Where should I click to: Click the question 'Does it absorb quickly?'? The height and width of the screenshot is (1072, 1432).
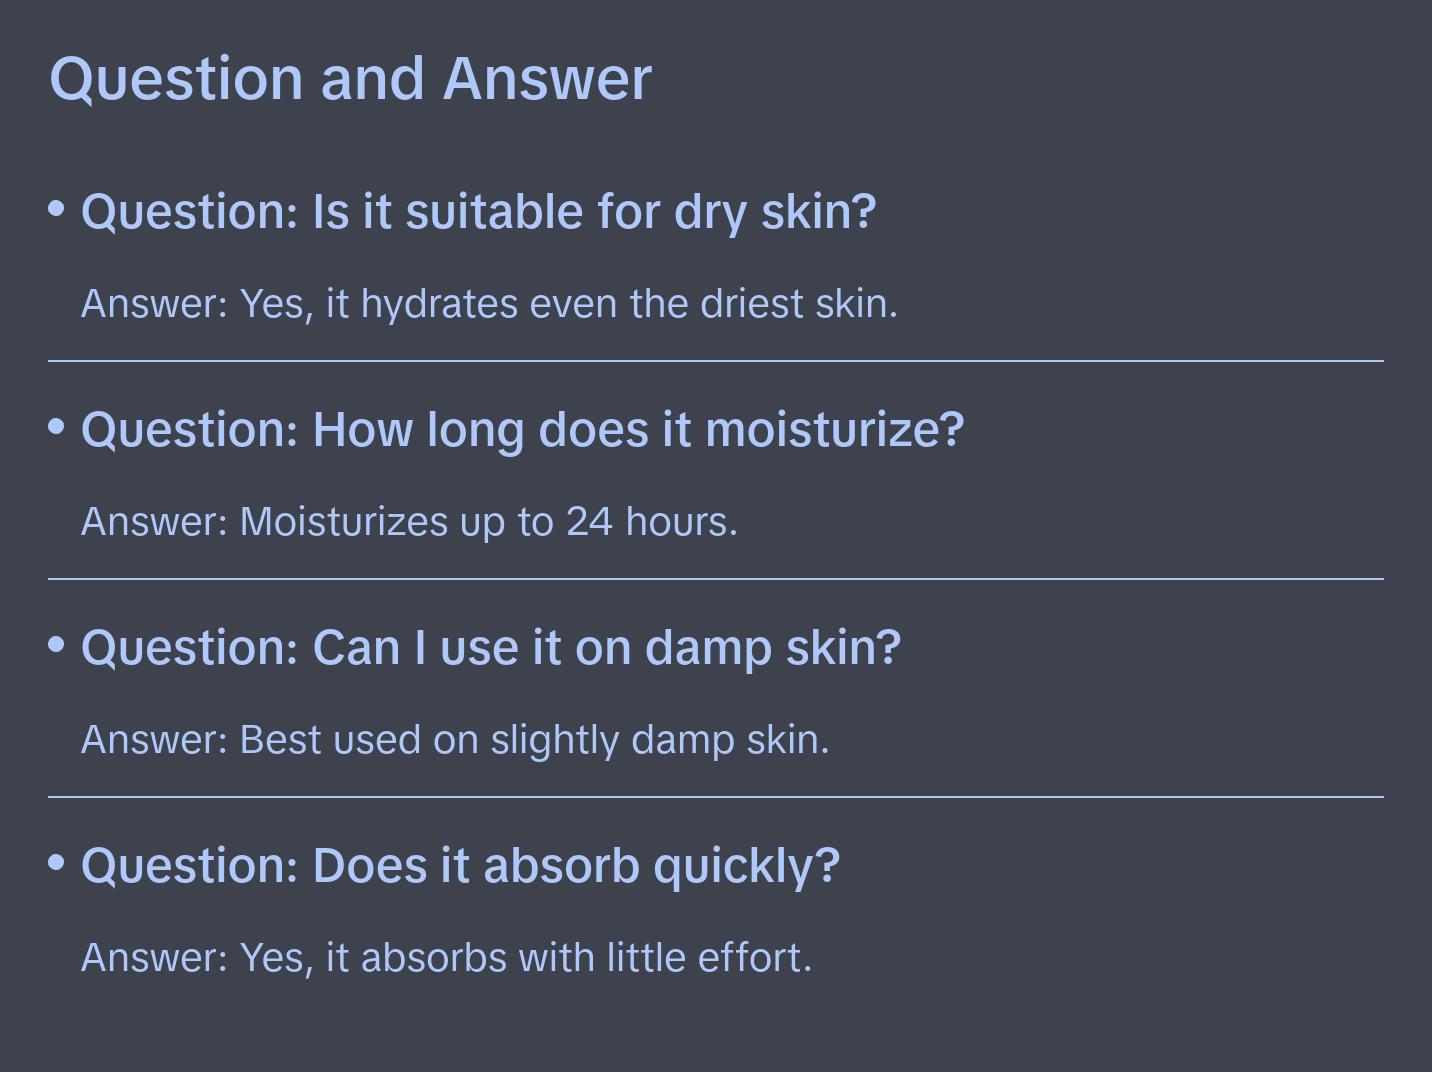pyautogui.click(x=460, y=866)
